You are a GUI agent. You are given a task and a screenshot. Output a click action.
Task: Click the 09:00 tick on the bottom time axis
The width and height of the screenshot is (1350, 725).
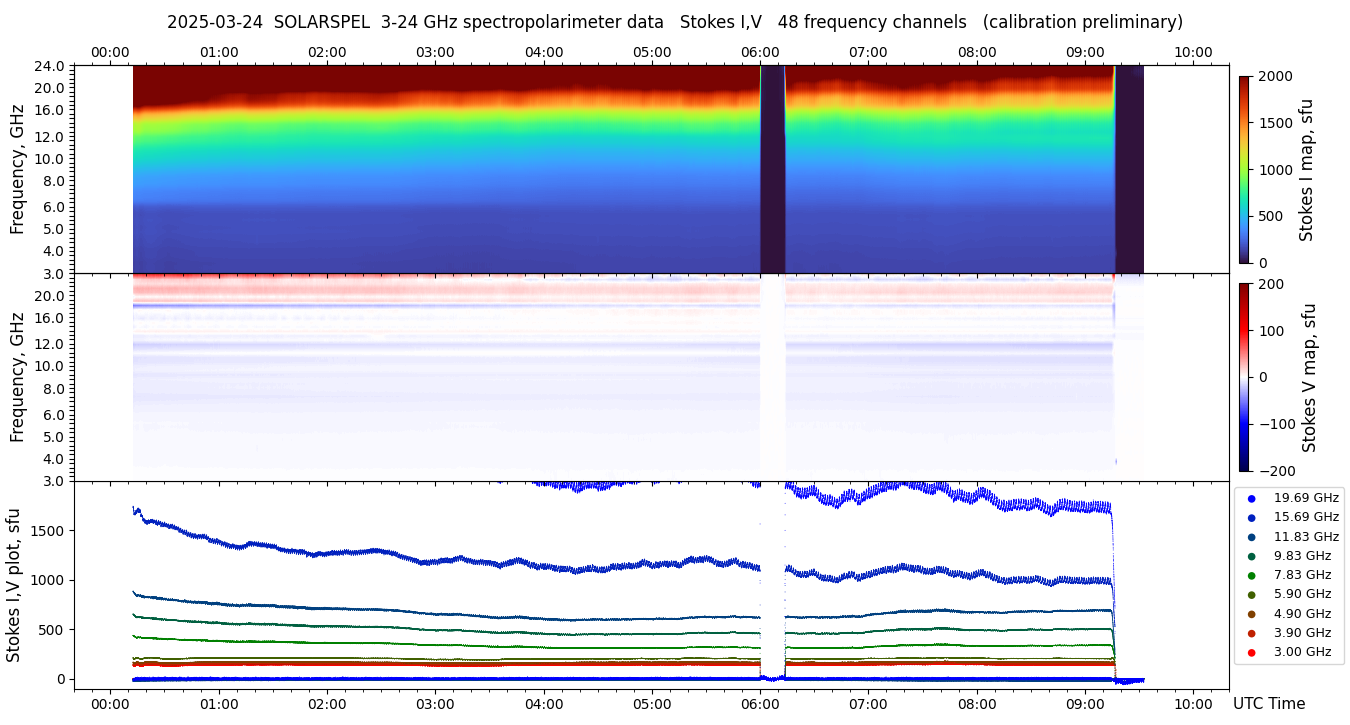(1085, 704)
